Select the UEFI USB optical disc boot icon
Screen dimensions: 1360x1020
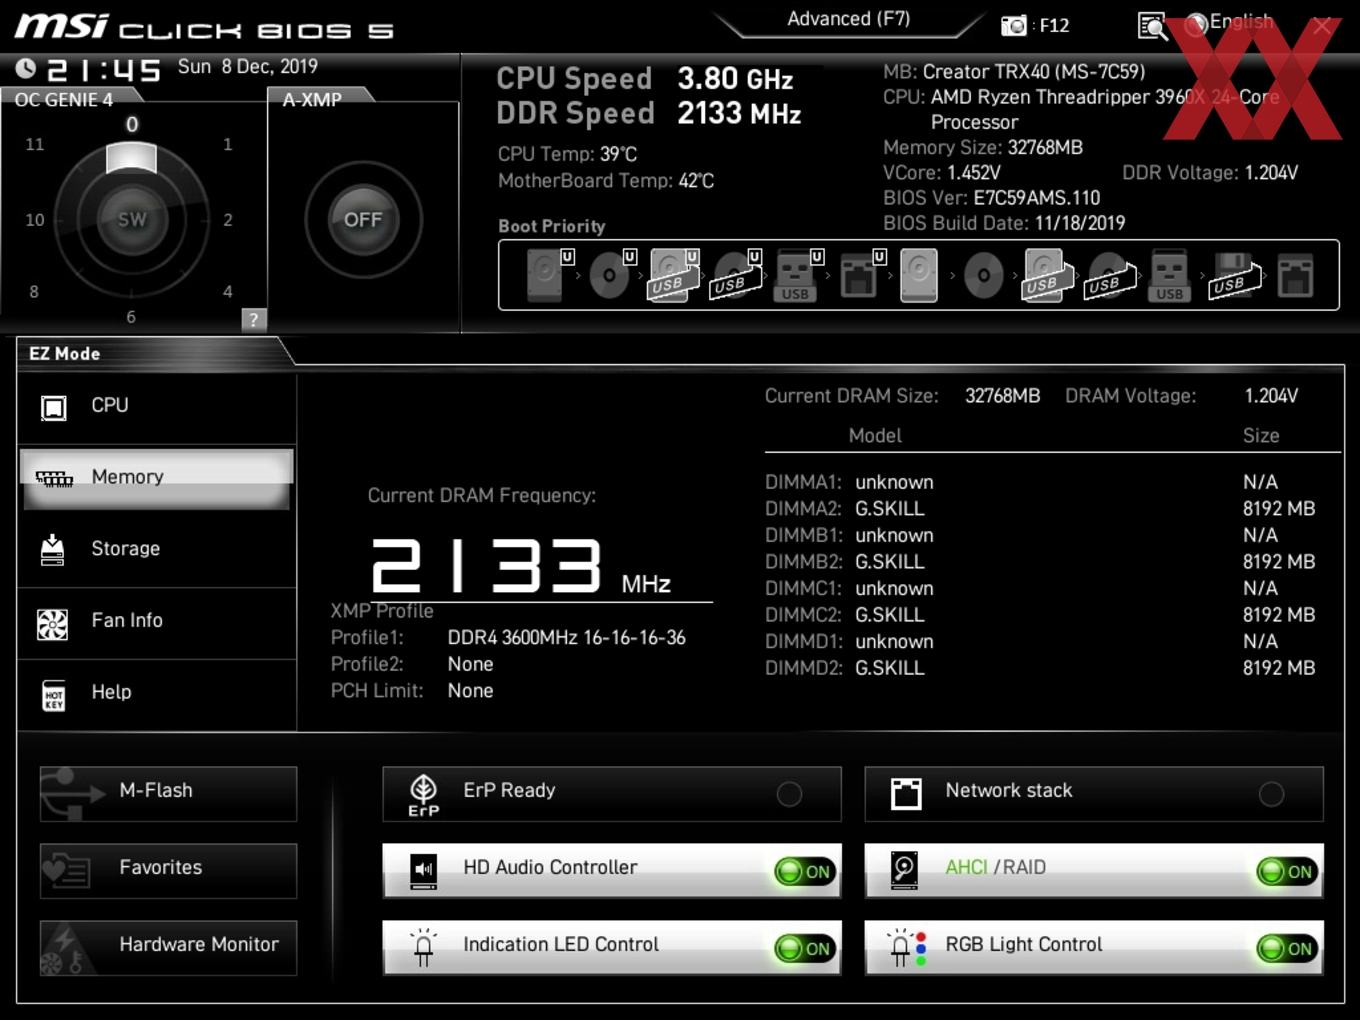point(735,275)
